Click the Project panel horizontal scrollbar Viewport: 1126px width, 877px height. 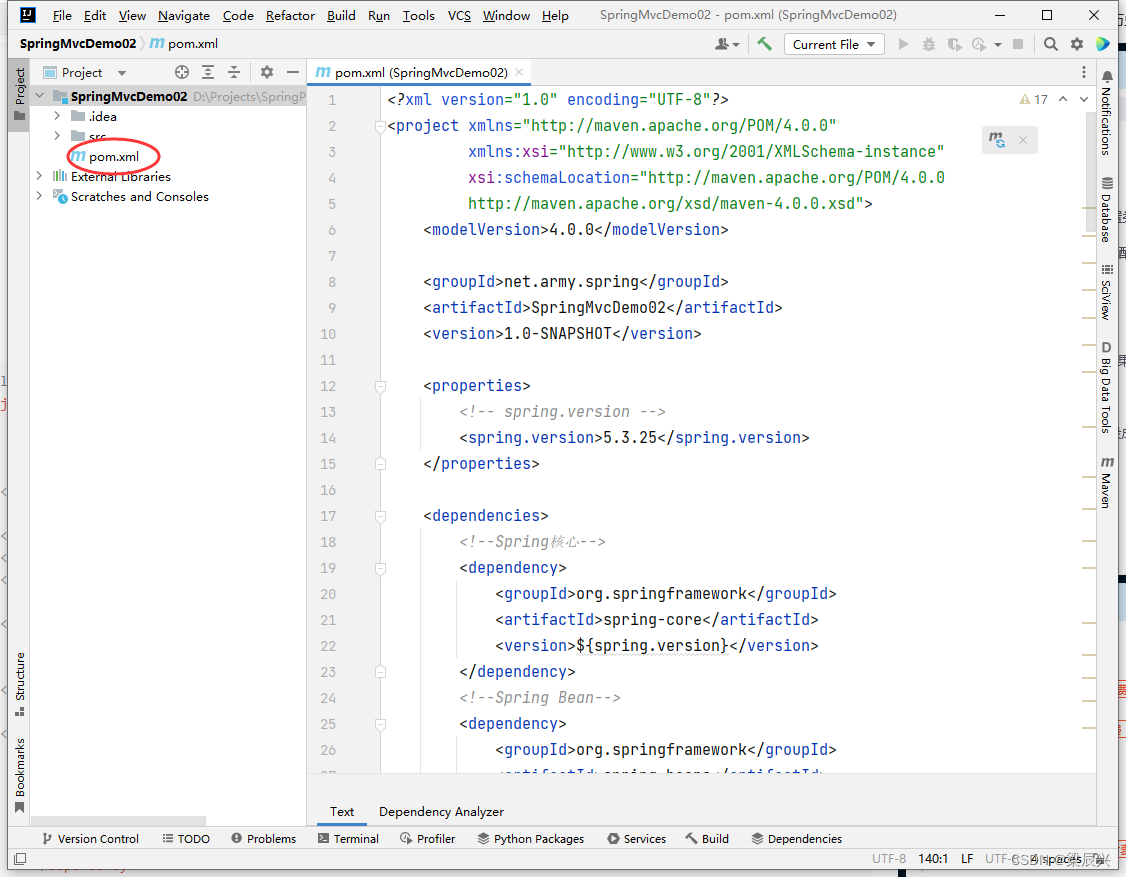click(x=118, y=820)
